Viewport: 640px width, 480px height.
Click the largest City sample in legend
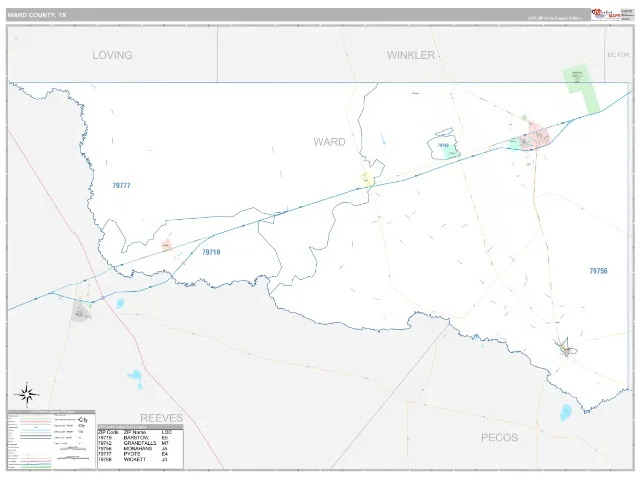[83, 419]
